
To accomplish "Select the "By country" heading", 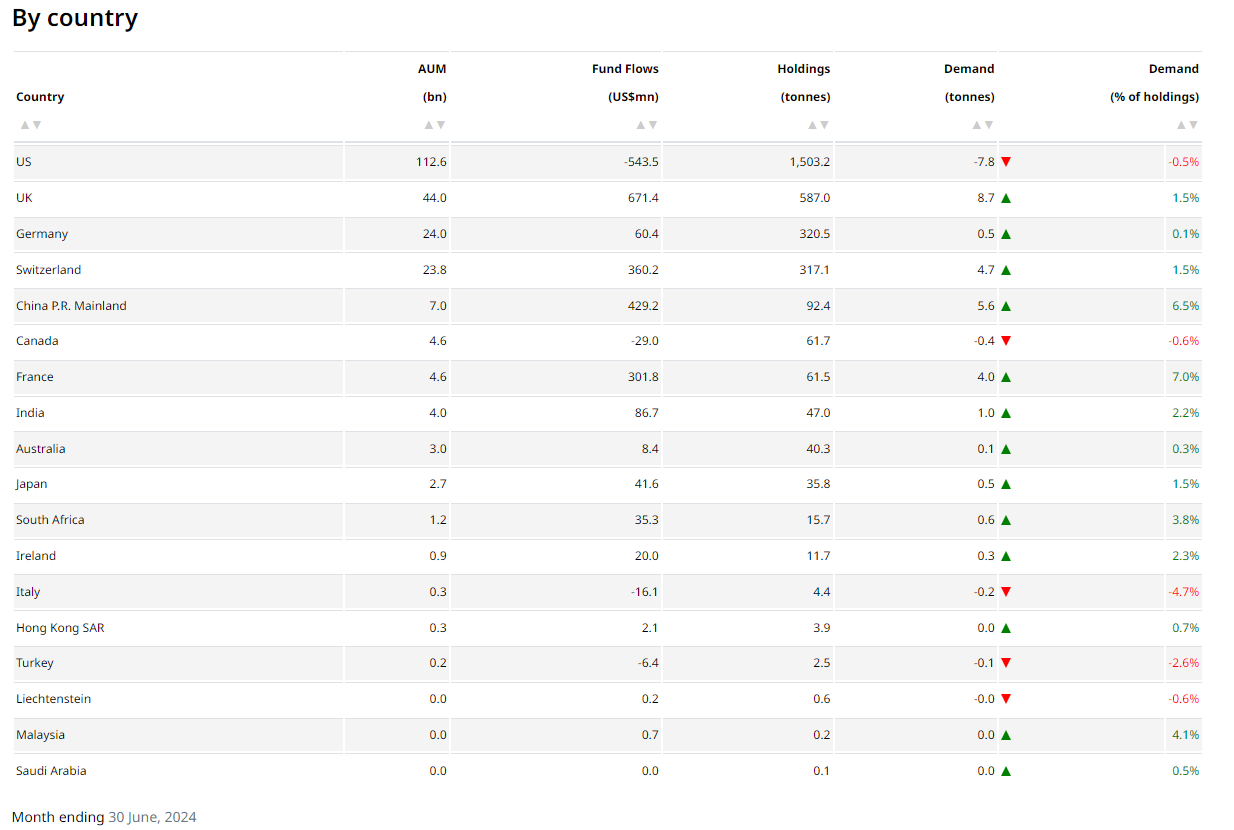I will [75, 18].
